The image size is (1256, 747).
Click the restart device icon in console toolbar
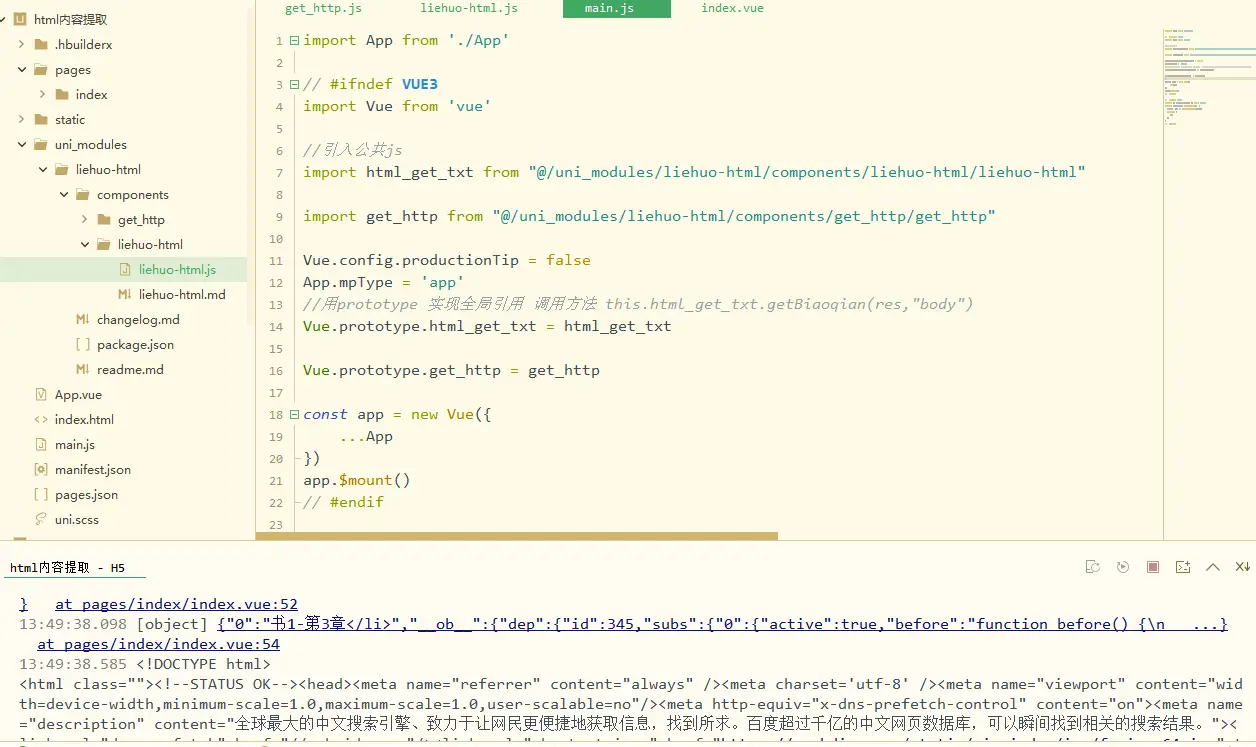[x=1093, y=567]
